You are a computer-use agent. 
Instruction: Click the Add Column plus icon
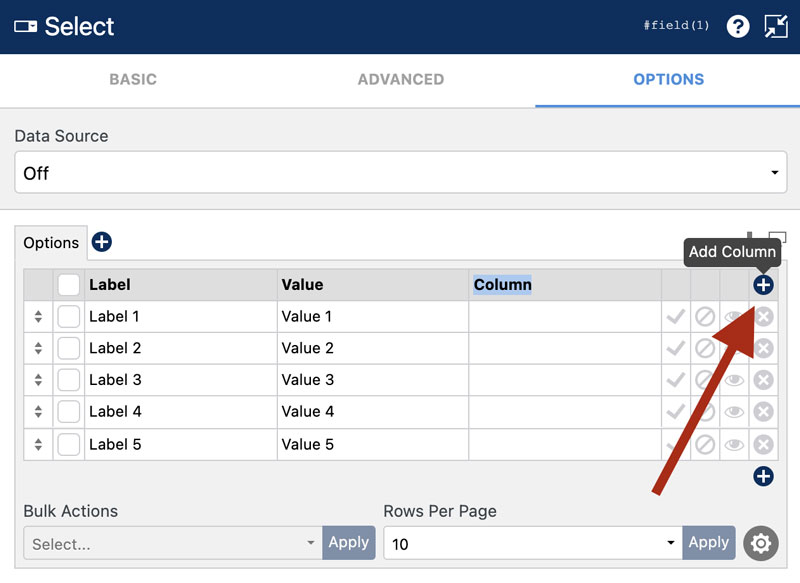pyautogui.click(x=763, y=284)
